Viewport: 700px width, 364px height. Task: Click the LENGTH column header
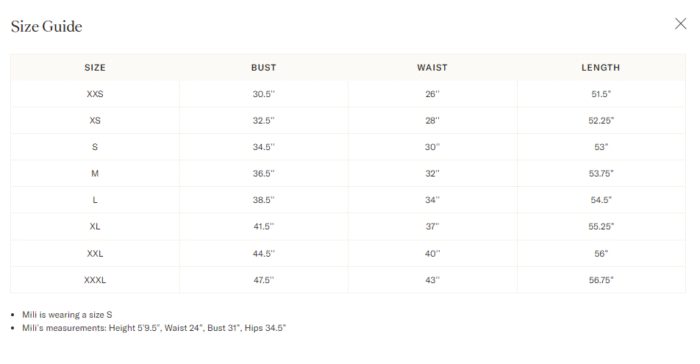click(x=600, y=67)
